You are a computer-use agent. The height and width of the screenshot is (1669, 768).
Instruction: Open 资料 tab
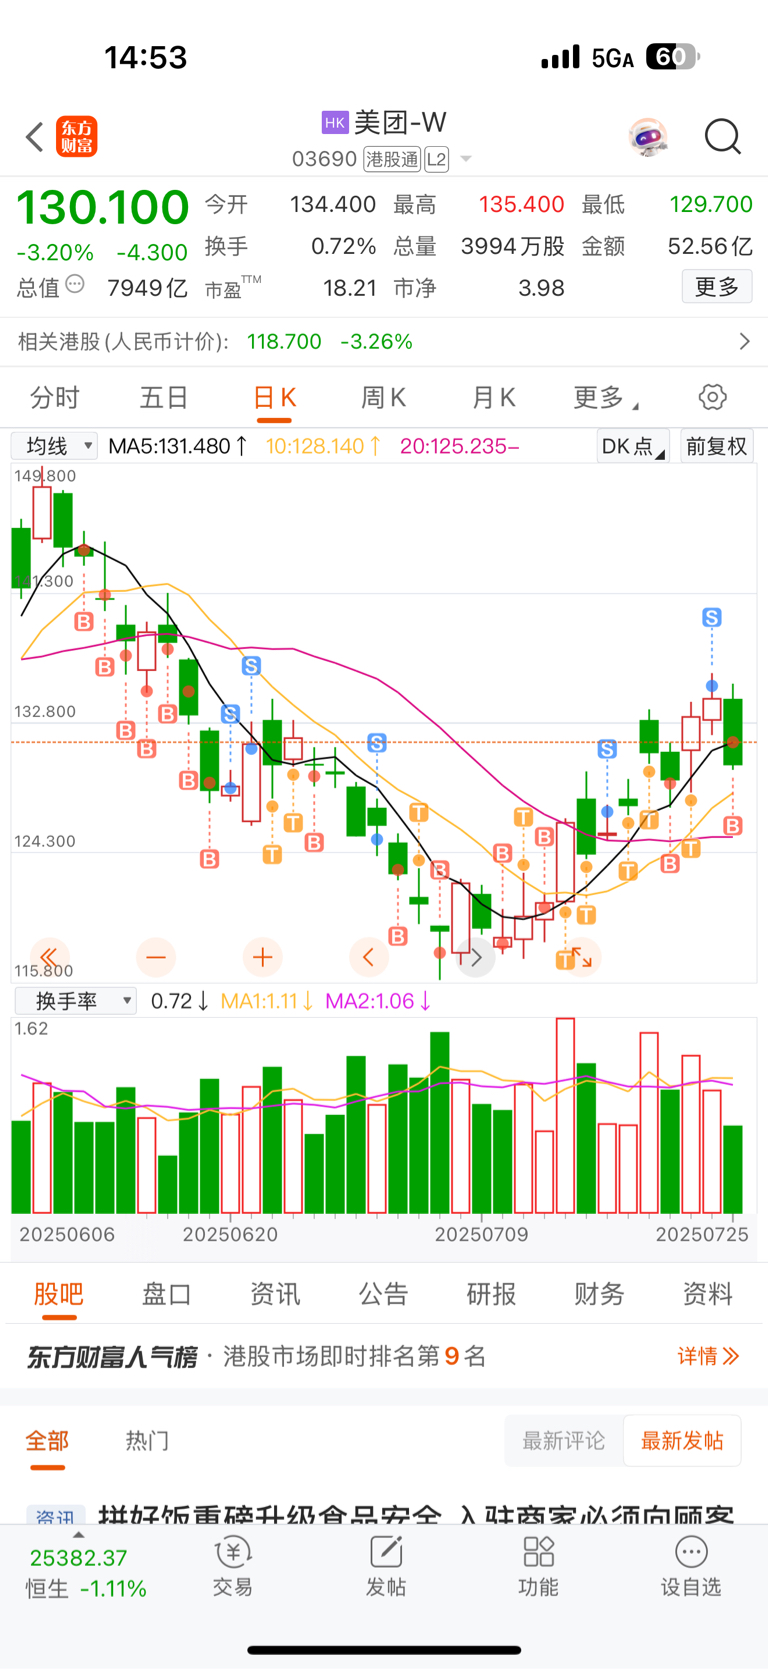click(707, 1294)
